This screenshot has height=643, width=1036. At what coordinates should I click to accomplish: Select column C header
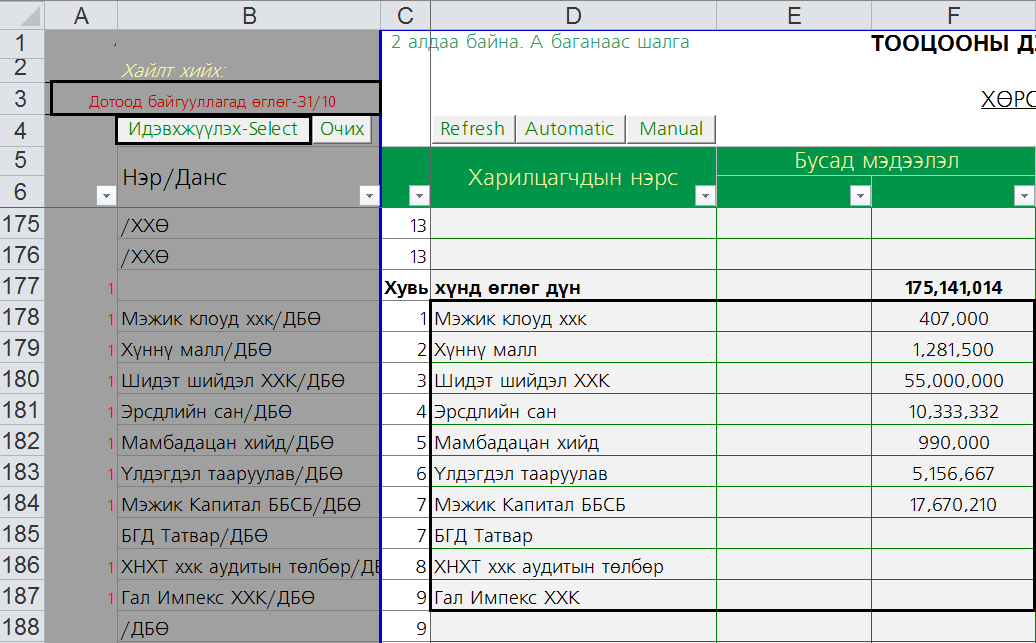tap(406, 15)
